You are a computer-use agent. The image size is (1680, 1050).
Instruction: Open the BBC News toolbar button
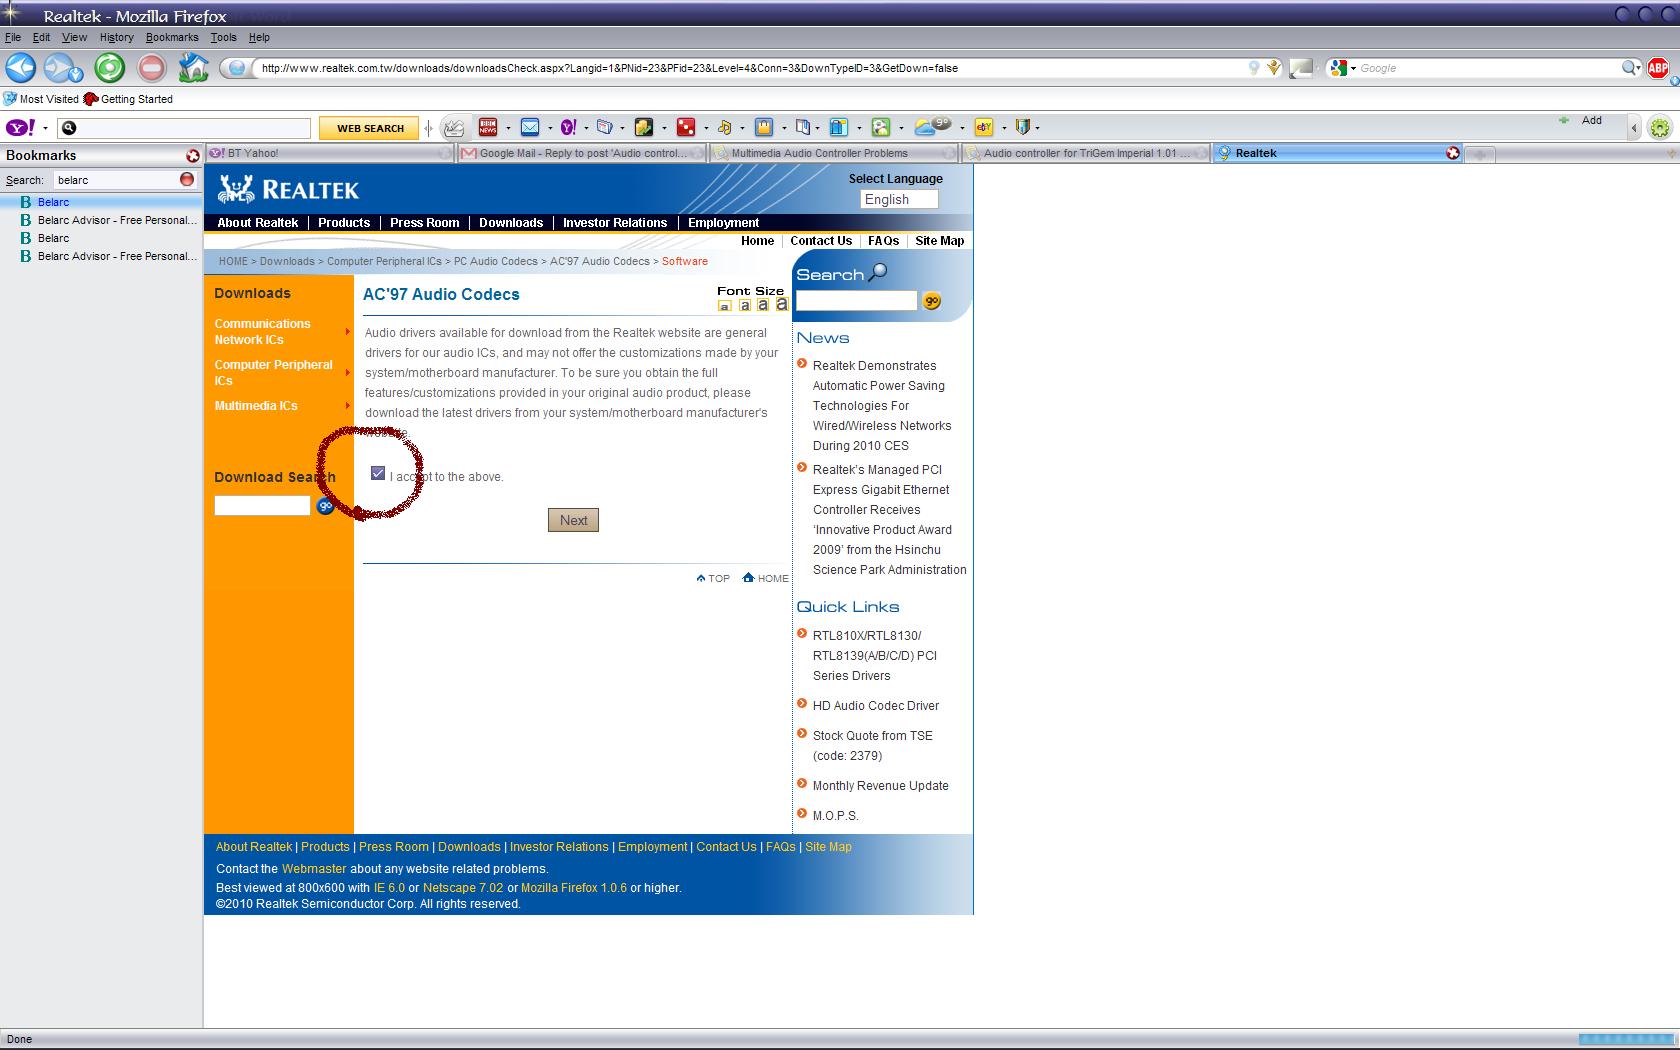tap(488, 127)
